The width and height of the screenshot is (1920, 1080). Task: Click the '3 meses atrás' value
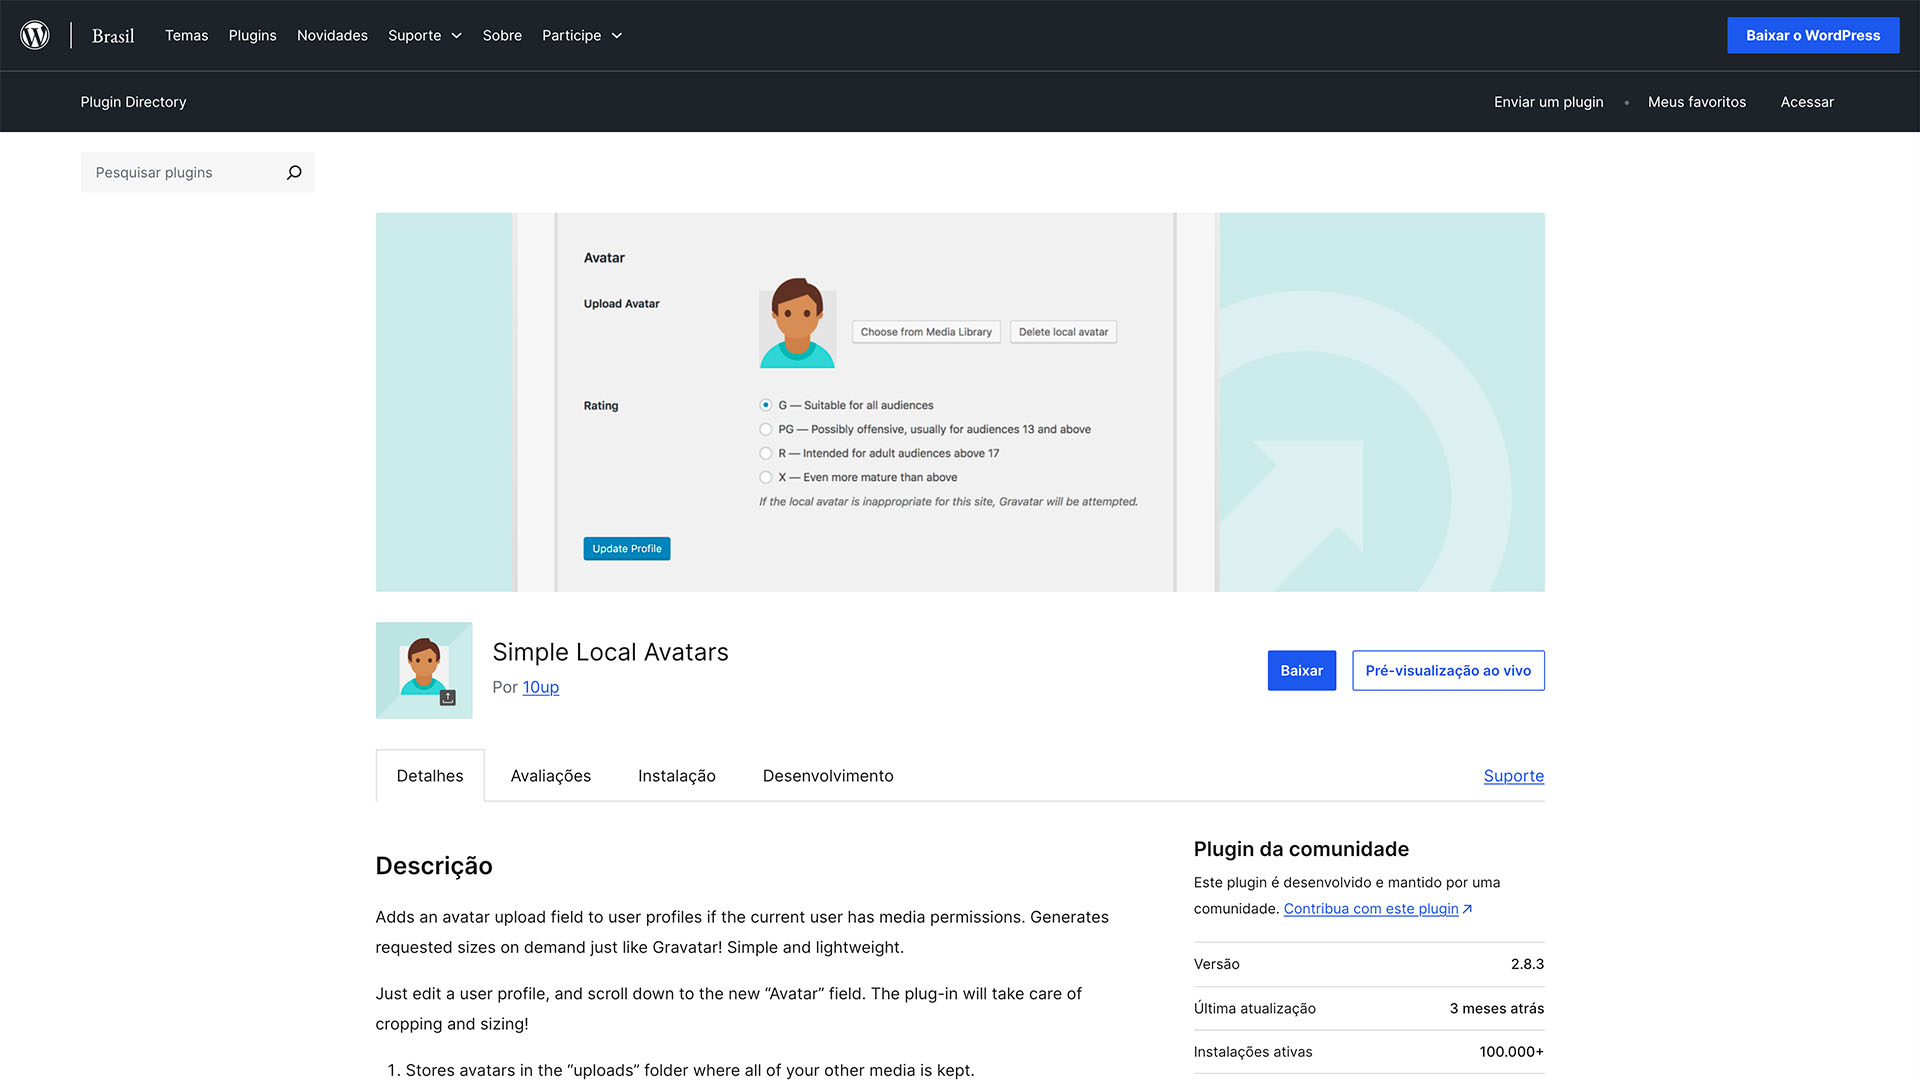tap(1496, 1008)
